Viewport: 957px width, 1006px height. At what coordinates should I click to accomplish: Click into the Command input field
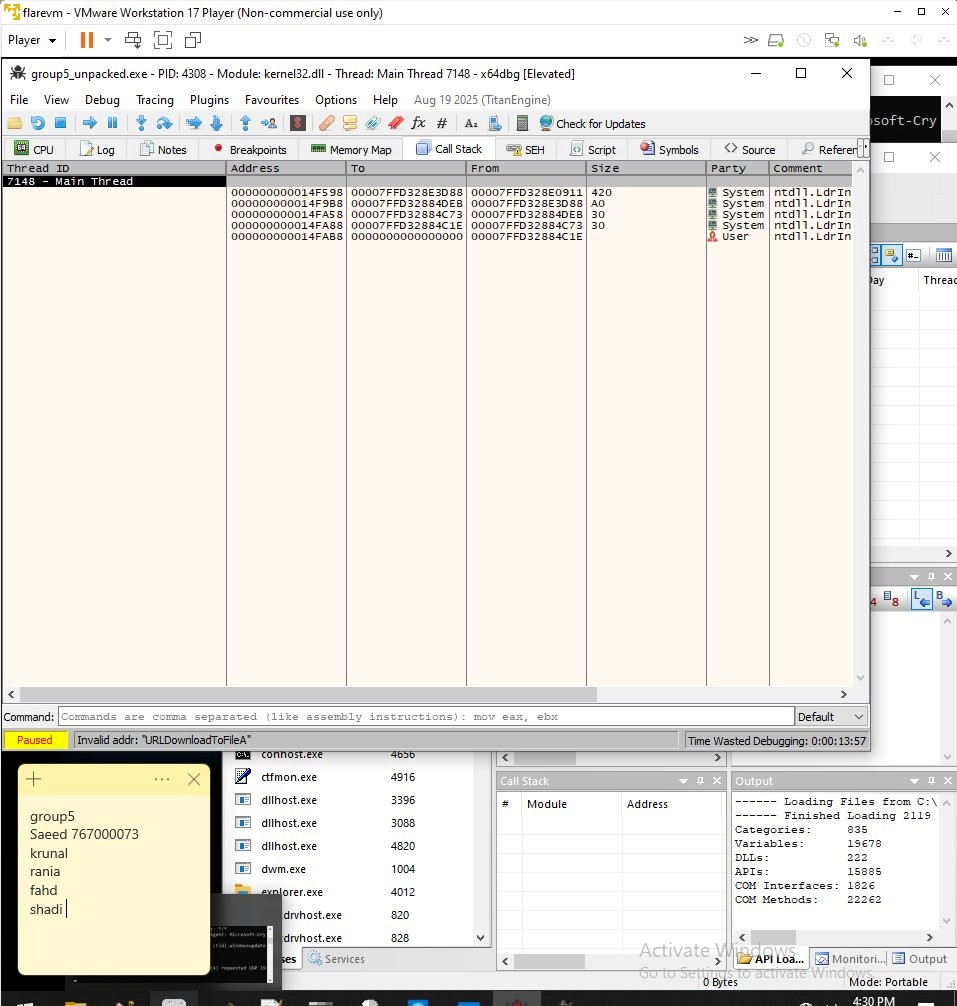click(x=426, y=716)
